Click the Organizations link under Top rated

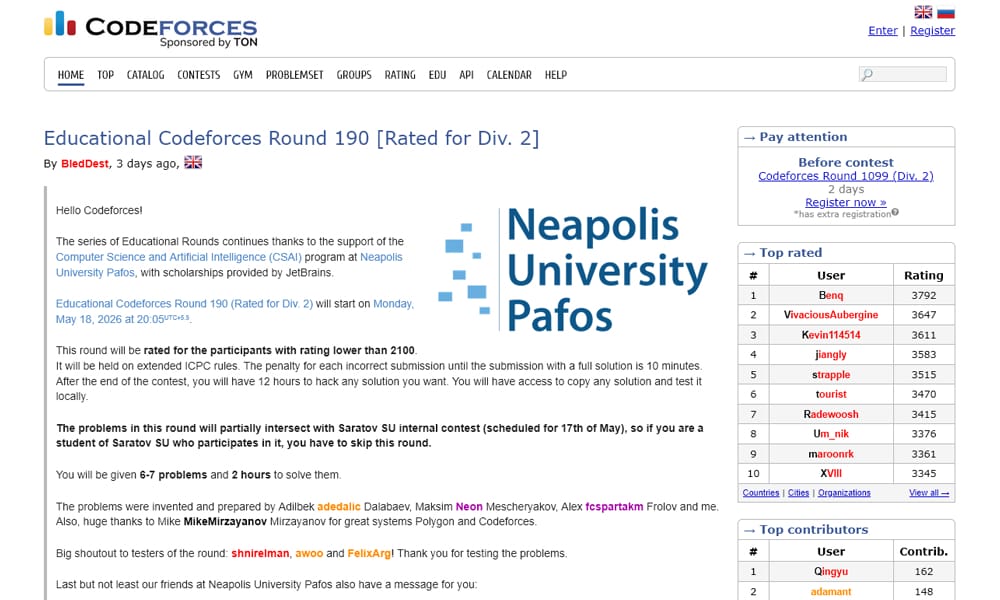(x=844, y=493)
